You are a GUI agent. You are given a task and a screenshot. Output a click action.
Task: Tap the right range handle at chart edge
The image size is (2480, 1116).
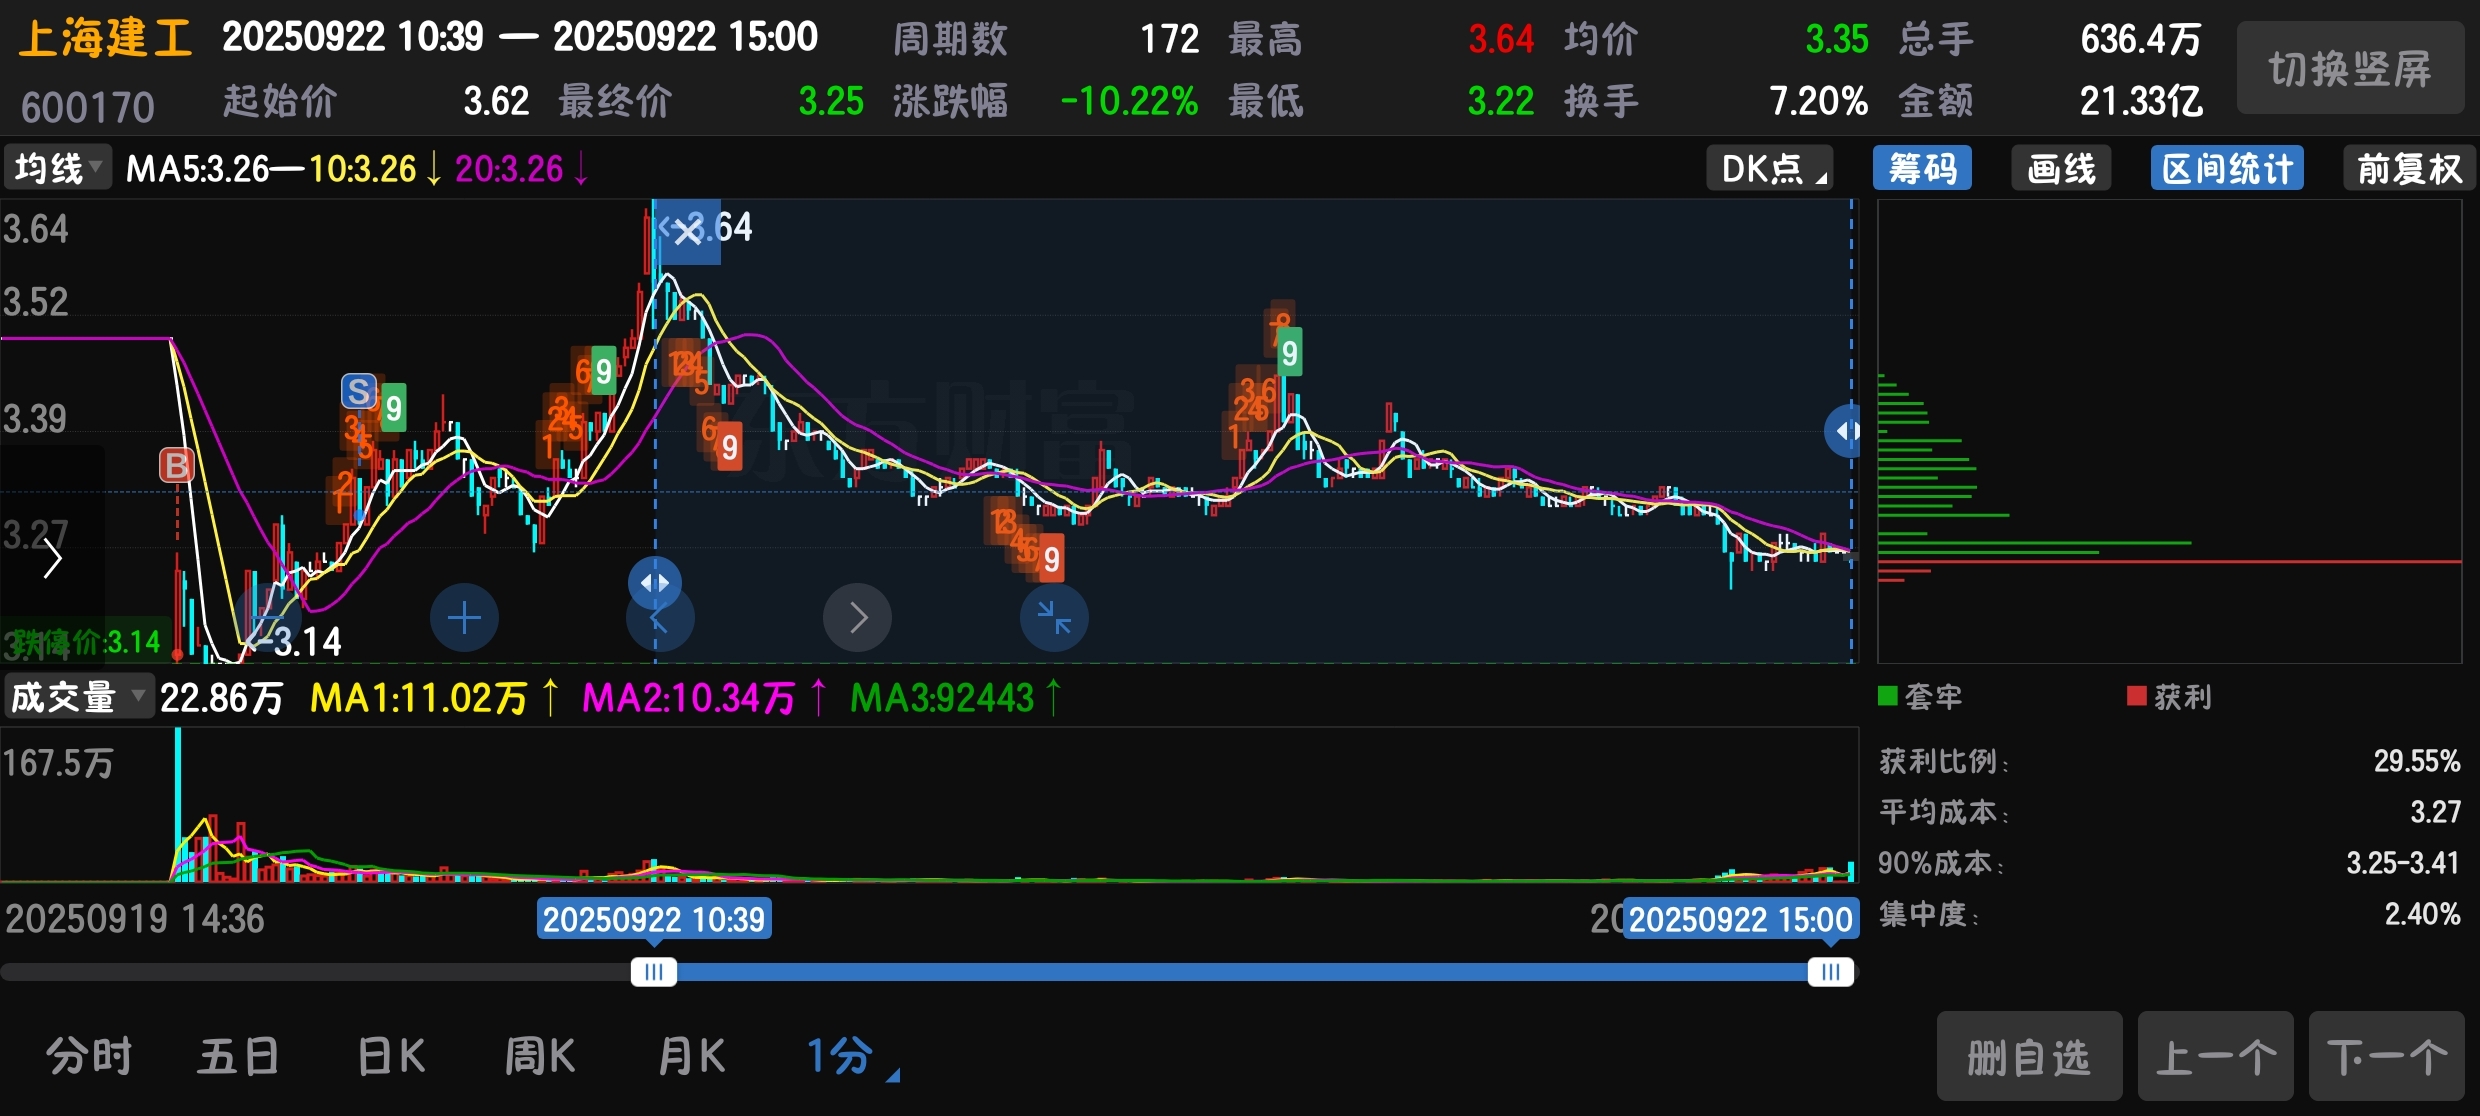pos(1843,431)
